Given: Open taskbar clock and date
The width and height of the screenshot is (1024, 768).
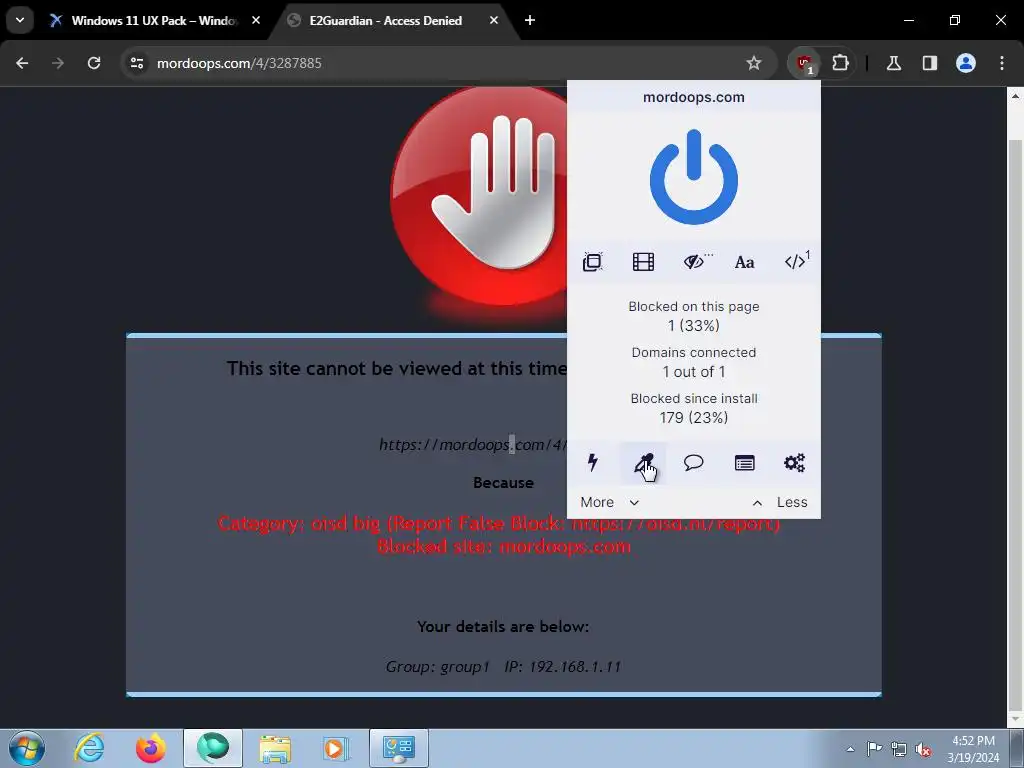Looking at the screenshot, I should coord(974,749).
